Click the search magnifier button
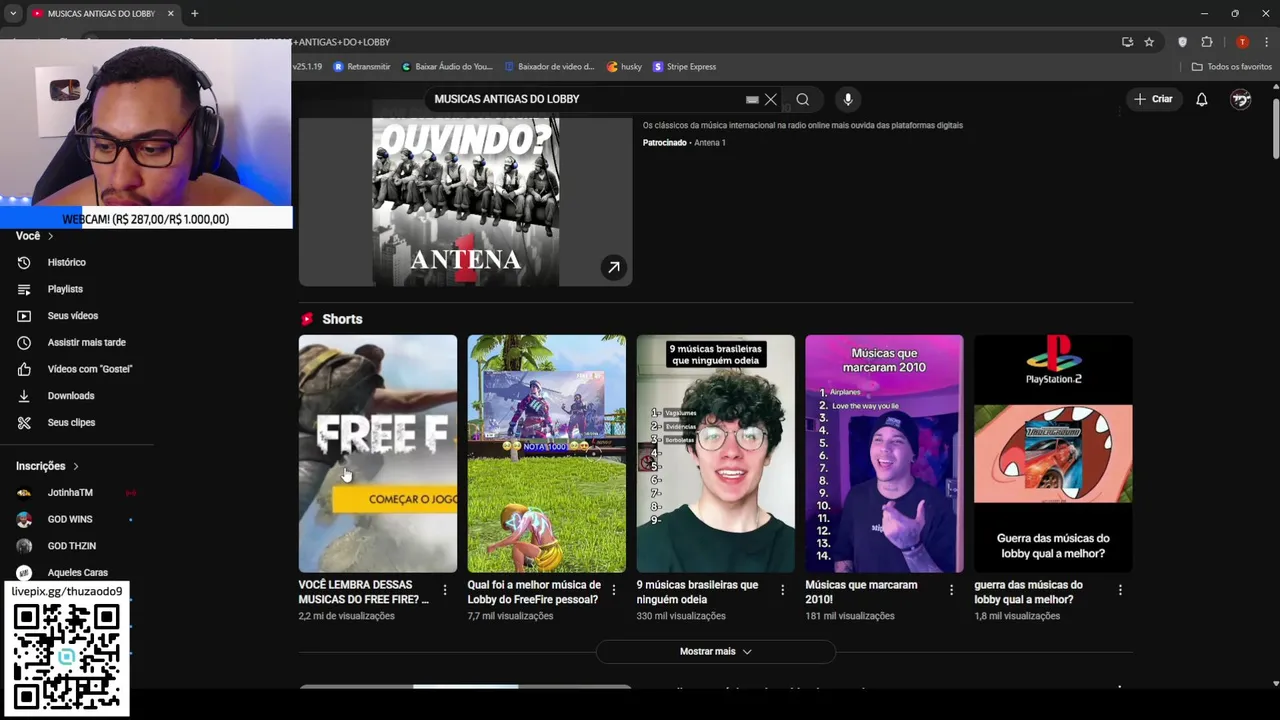 click(802, 99)
